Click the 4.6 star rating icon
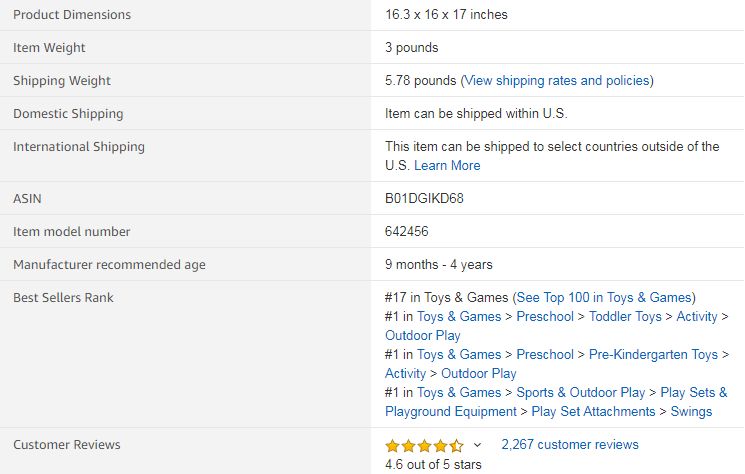Viewport: 745px width, 474px height. point(424,445)
